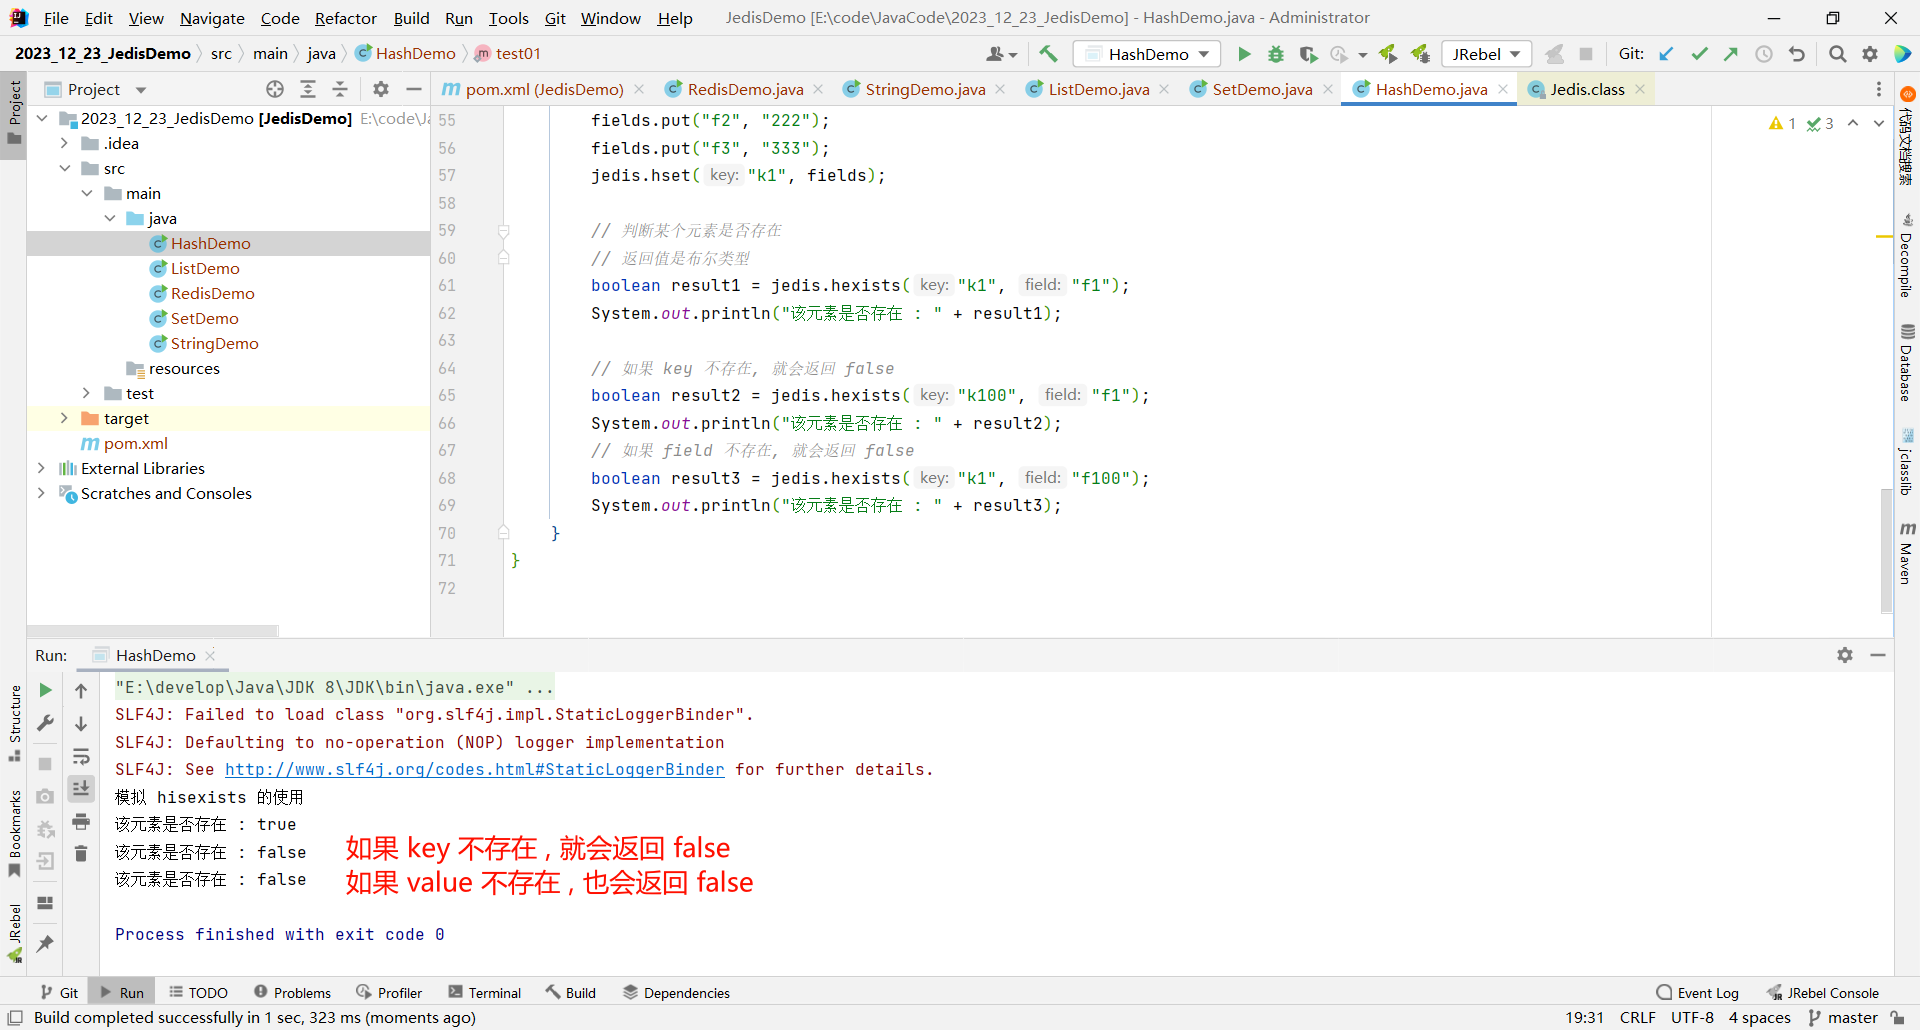
Task: Expand Scratches and Consoles node
Action: point(41,493)
